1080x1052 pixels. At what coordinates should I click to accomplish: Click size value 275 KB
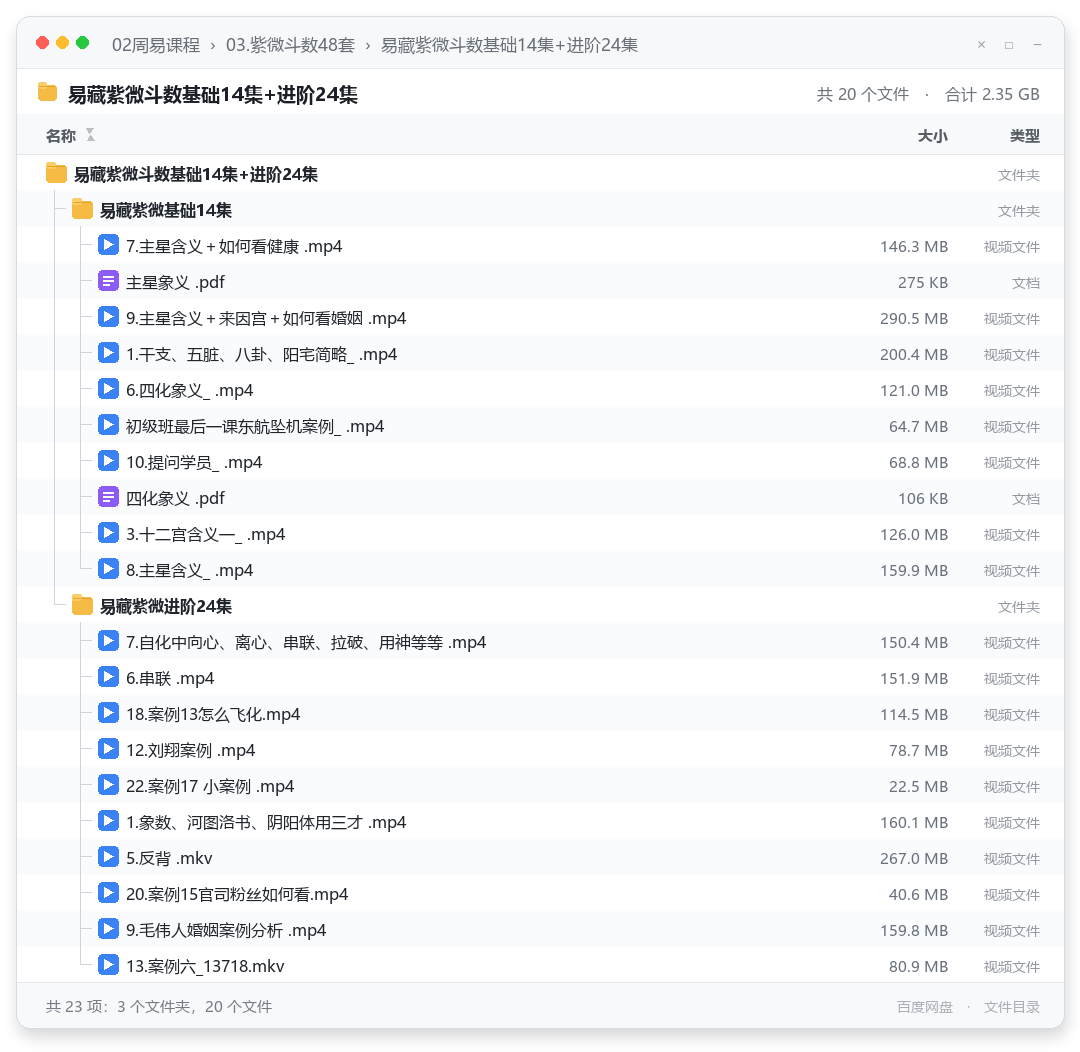pos(922,282)
